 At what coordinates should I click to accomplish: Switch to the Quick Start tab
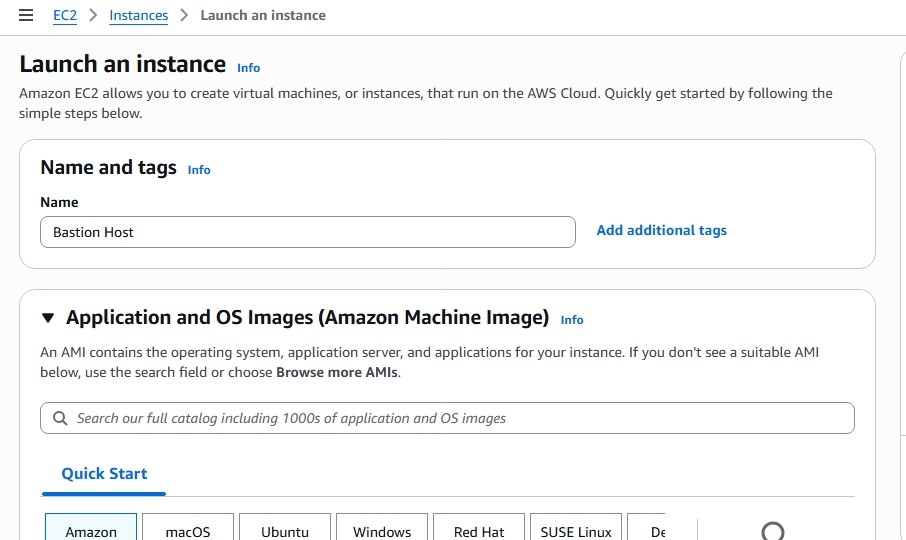pos(104,474)
